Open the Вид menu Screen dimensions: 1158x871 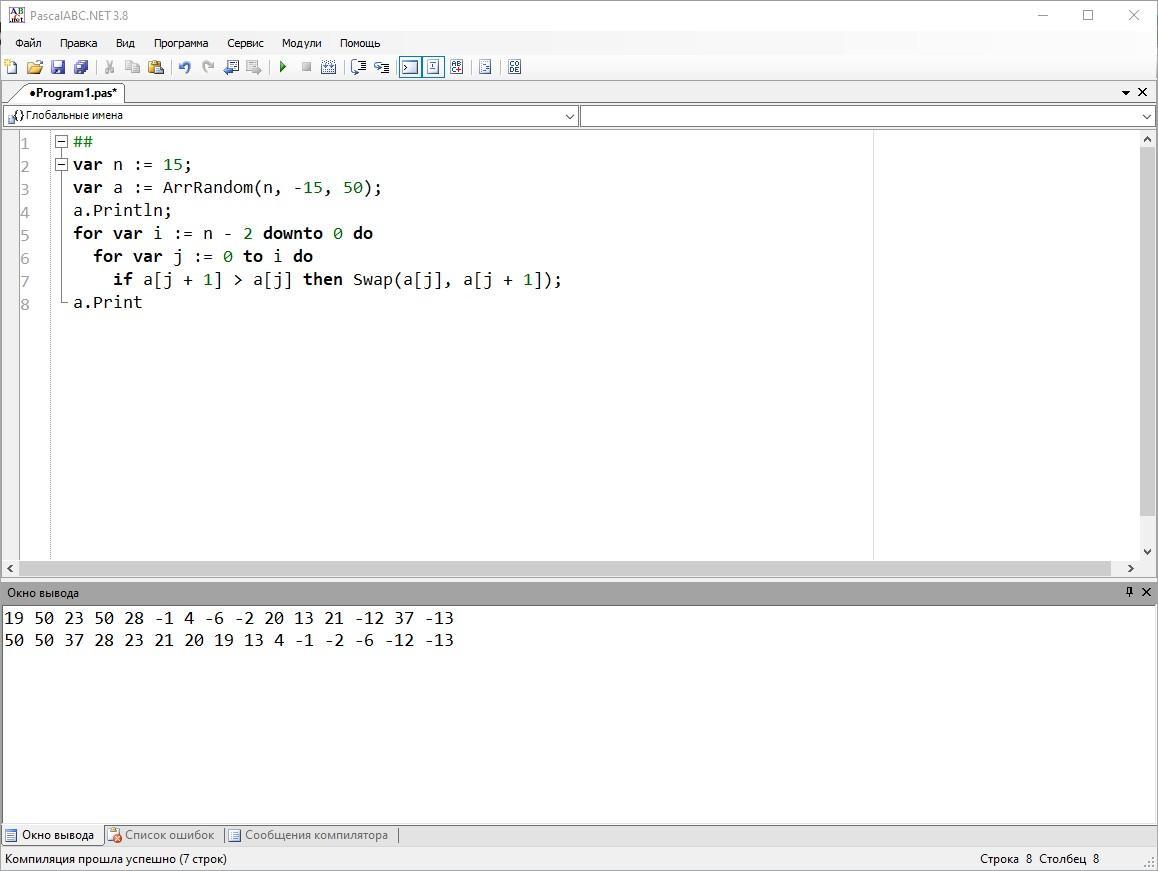pos(126,43)
